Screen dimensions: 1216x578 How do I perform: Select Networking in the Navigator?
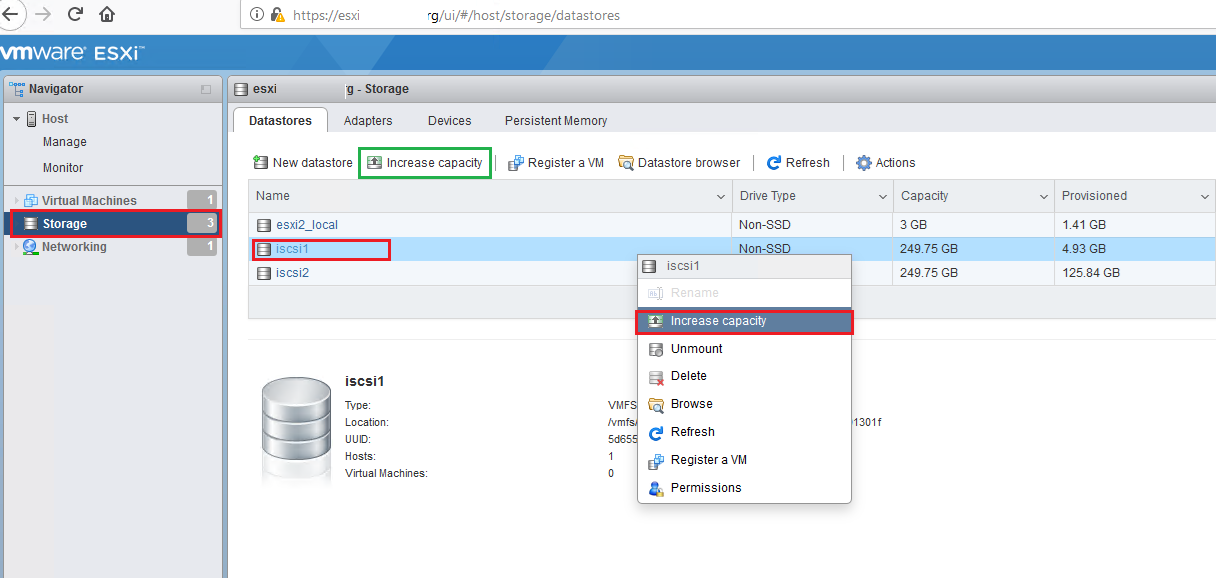(x=74, y=247)
